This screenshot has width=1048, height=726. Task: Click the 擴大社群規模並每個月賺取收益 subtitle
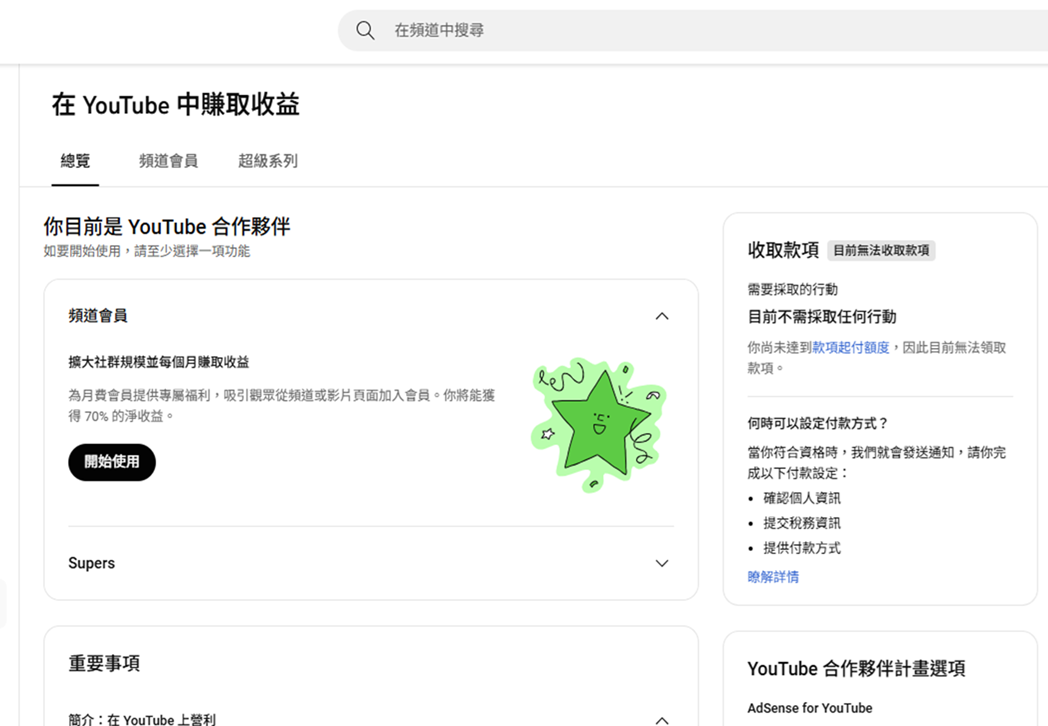coord(158,362)
